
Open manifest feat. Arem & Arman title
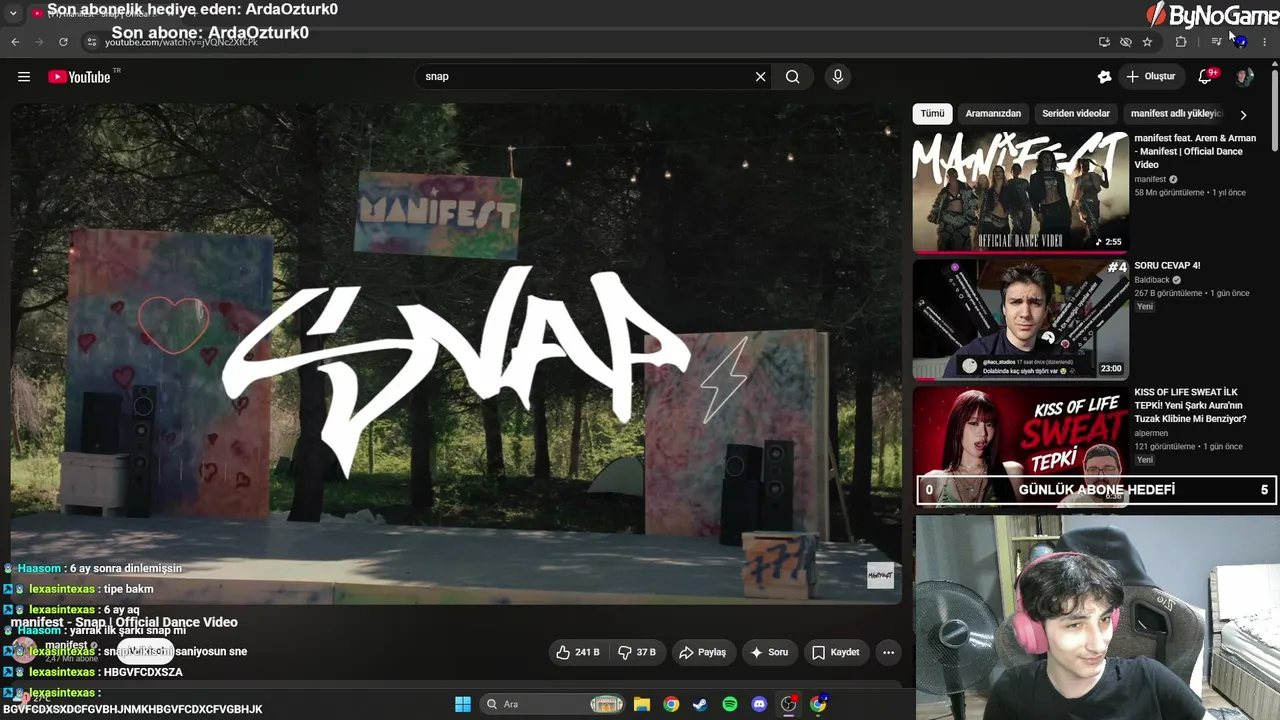click(1195, 151)
